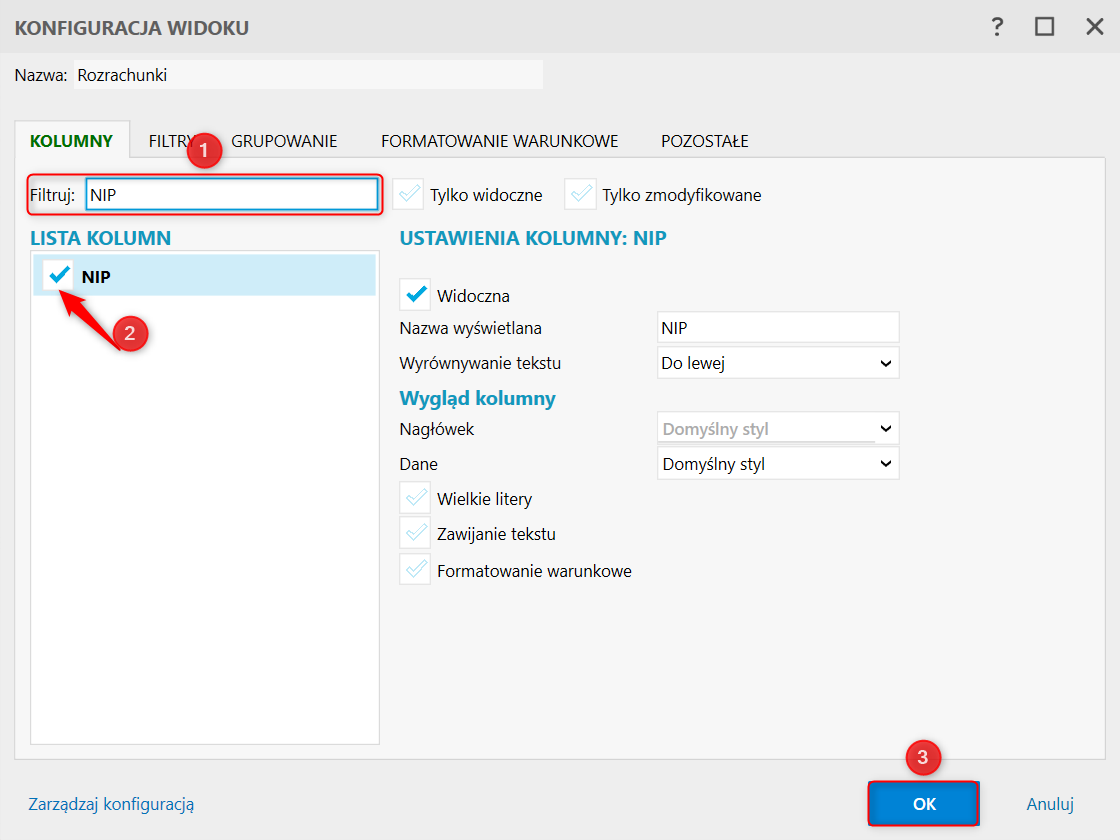The image size is (1120, 840).
Task: Enable Wielkie litery checkbox
Action: [415, 498]
